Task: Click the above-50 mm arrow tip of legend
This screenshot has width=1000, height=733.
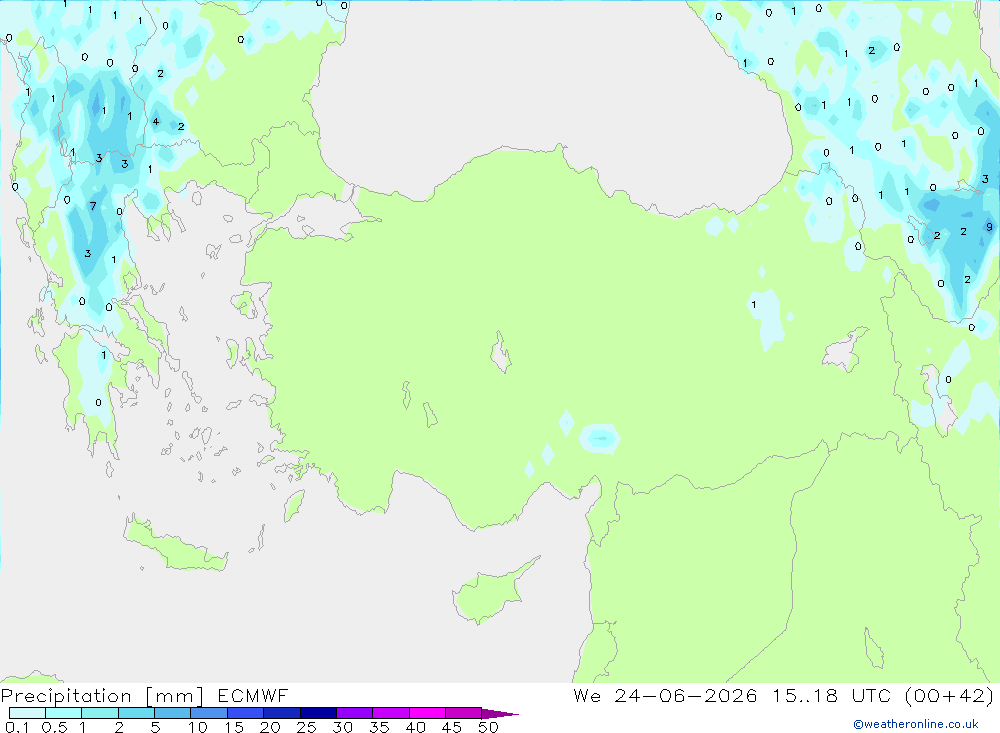Action: (499, 713)
